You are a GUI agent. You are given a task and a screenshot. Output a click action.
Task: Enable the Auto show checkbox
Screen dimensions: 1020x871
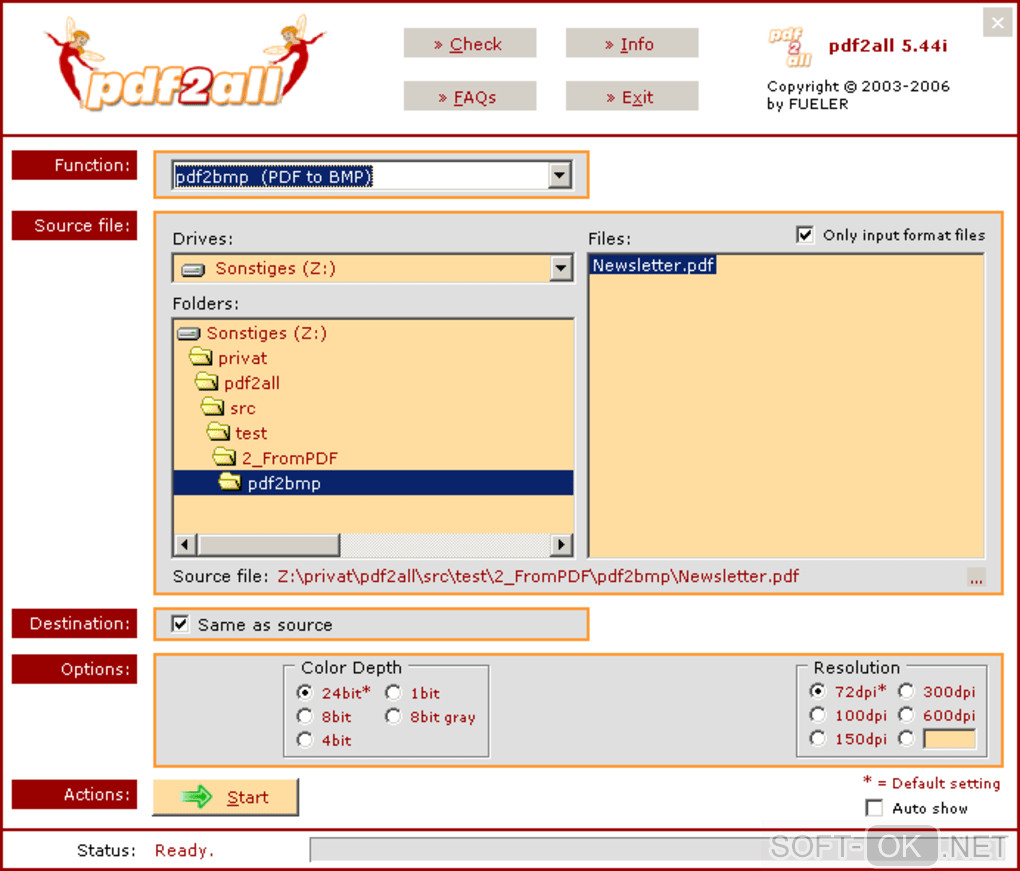(x=874, y=808)
